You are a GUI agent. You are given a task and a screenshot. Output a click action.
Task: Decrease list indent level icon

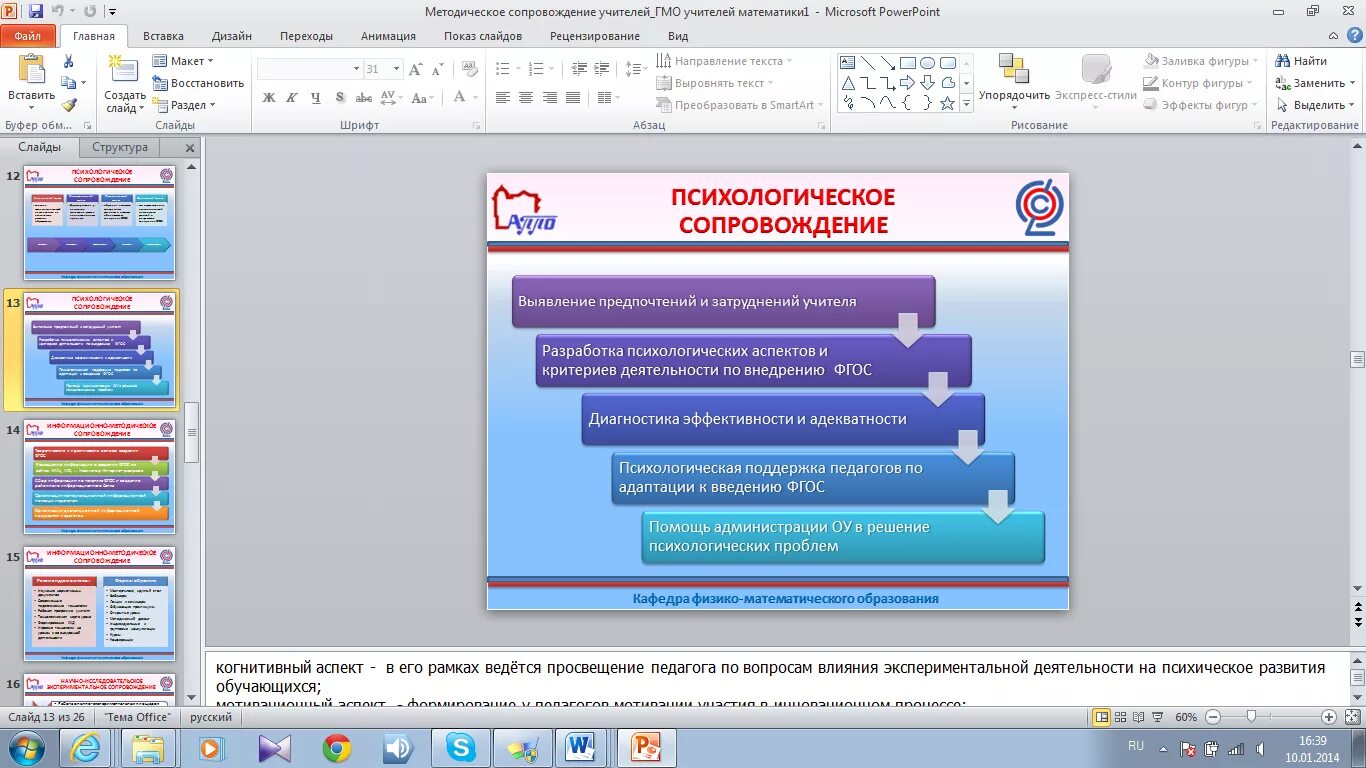[580, 69]
